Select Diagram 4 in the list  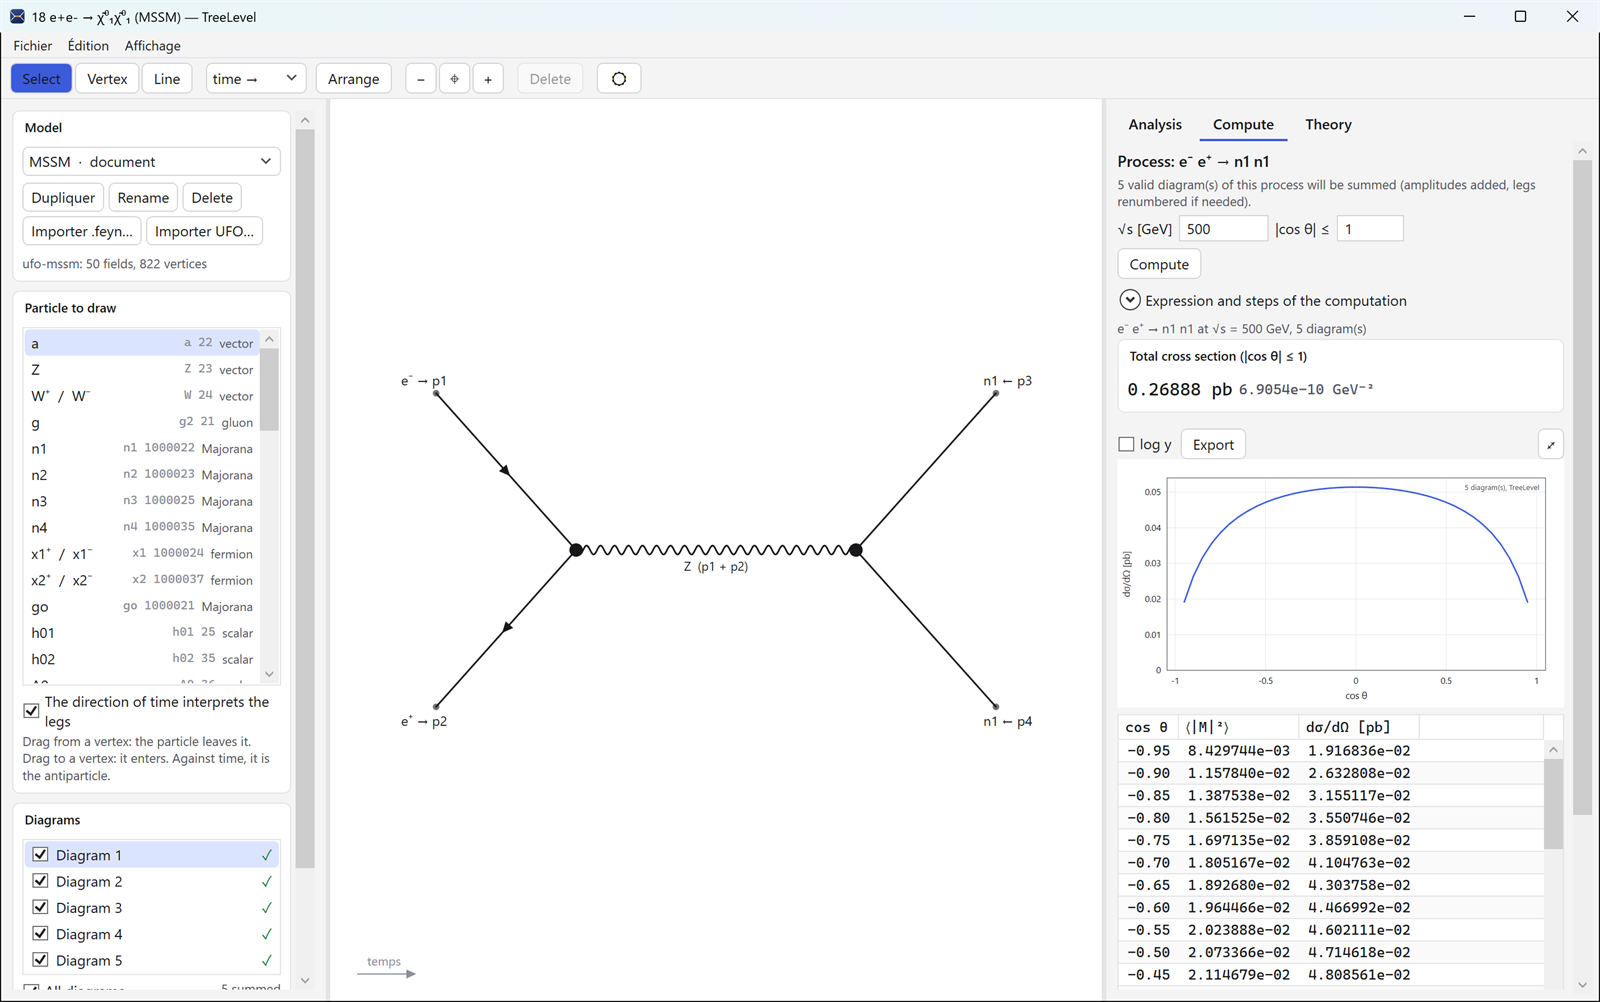coord(151,934)
